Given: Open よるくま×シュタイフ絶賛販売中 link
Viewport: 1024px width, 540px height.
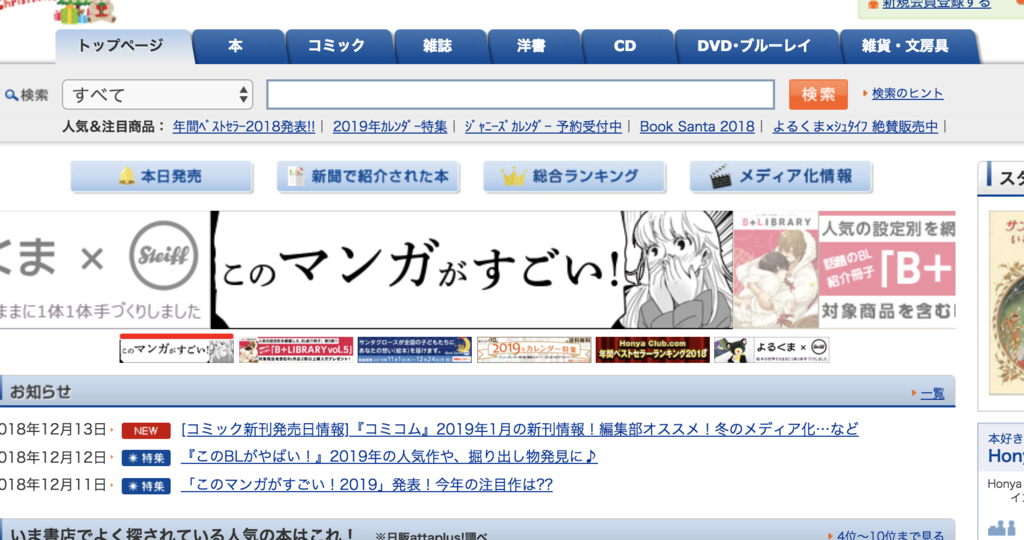Looking at the screenshot, I should click(x=855, y=127).
